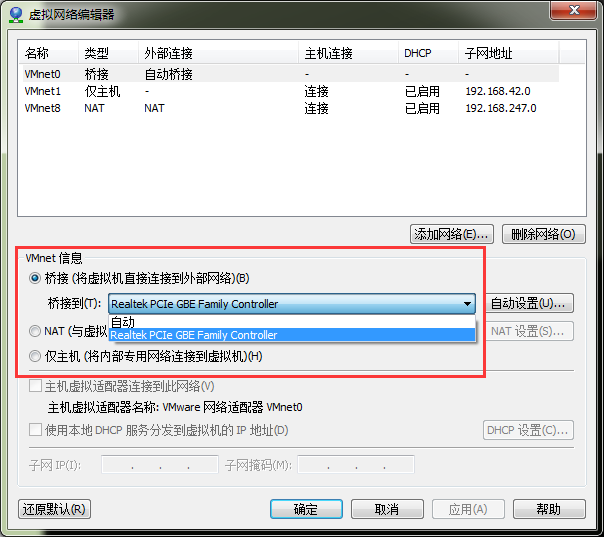This screenshot has height=537, width=604.
Task: Sort by the 类型 column header
Action: click(108, 53)
